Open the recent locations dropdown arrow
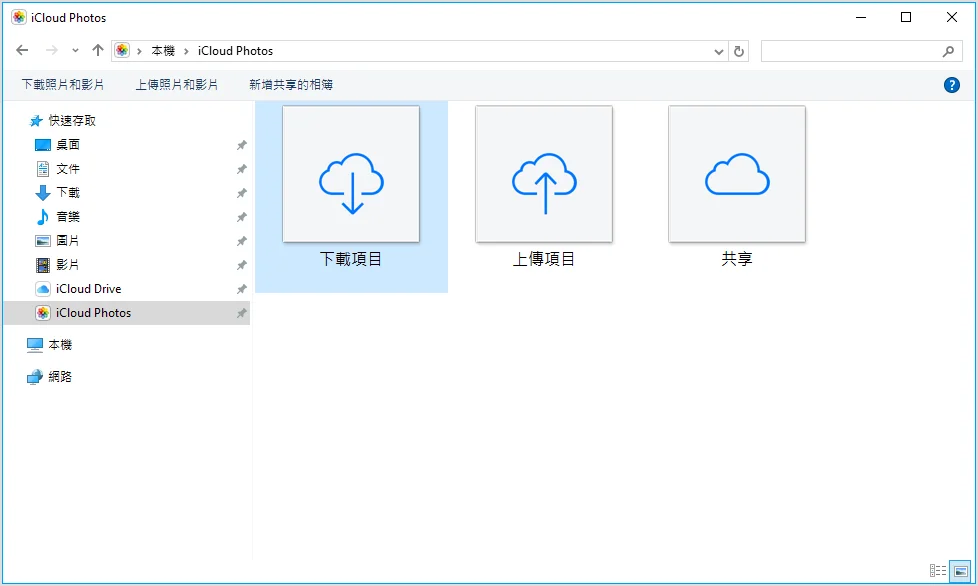The height and width of the screenshot is (586, 978). click(75, 51)
